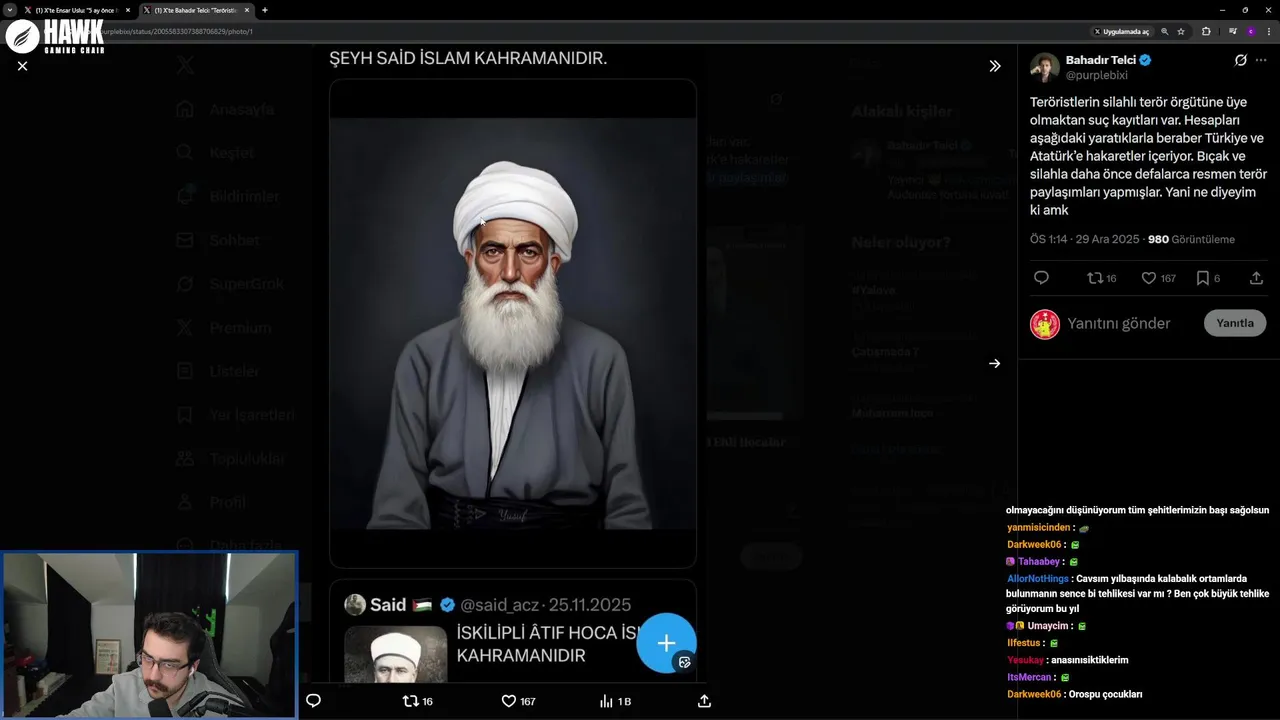Open 980 Görüntüleme view count
This screenshot has height=720, width=1280.
(x=1191, y=240)
